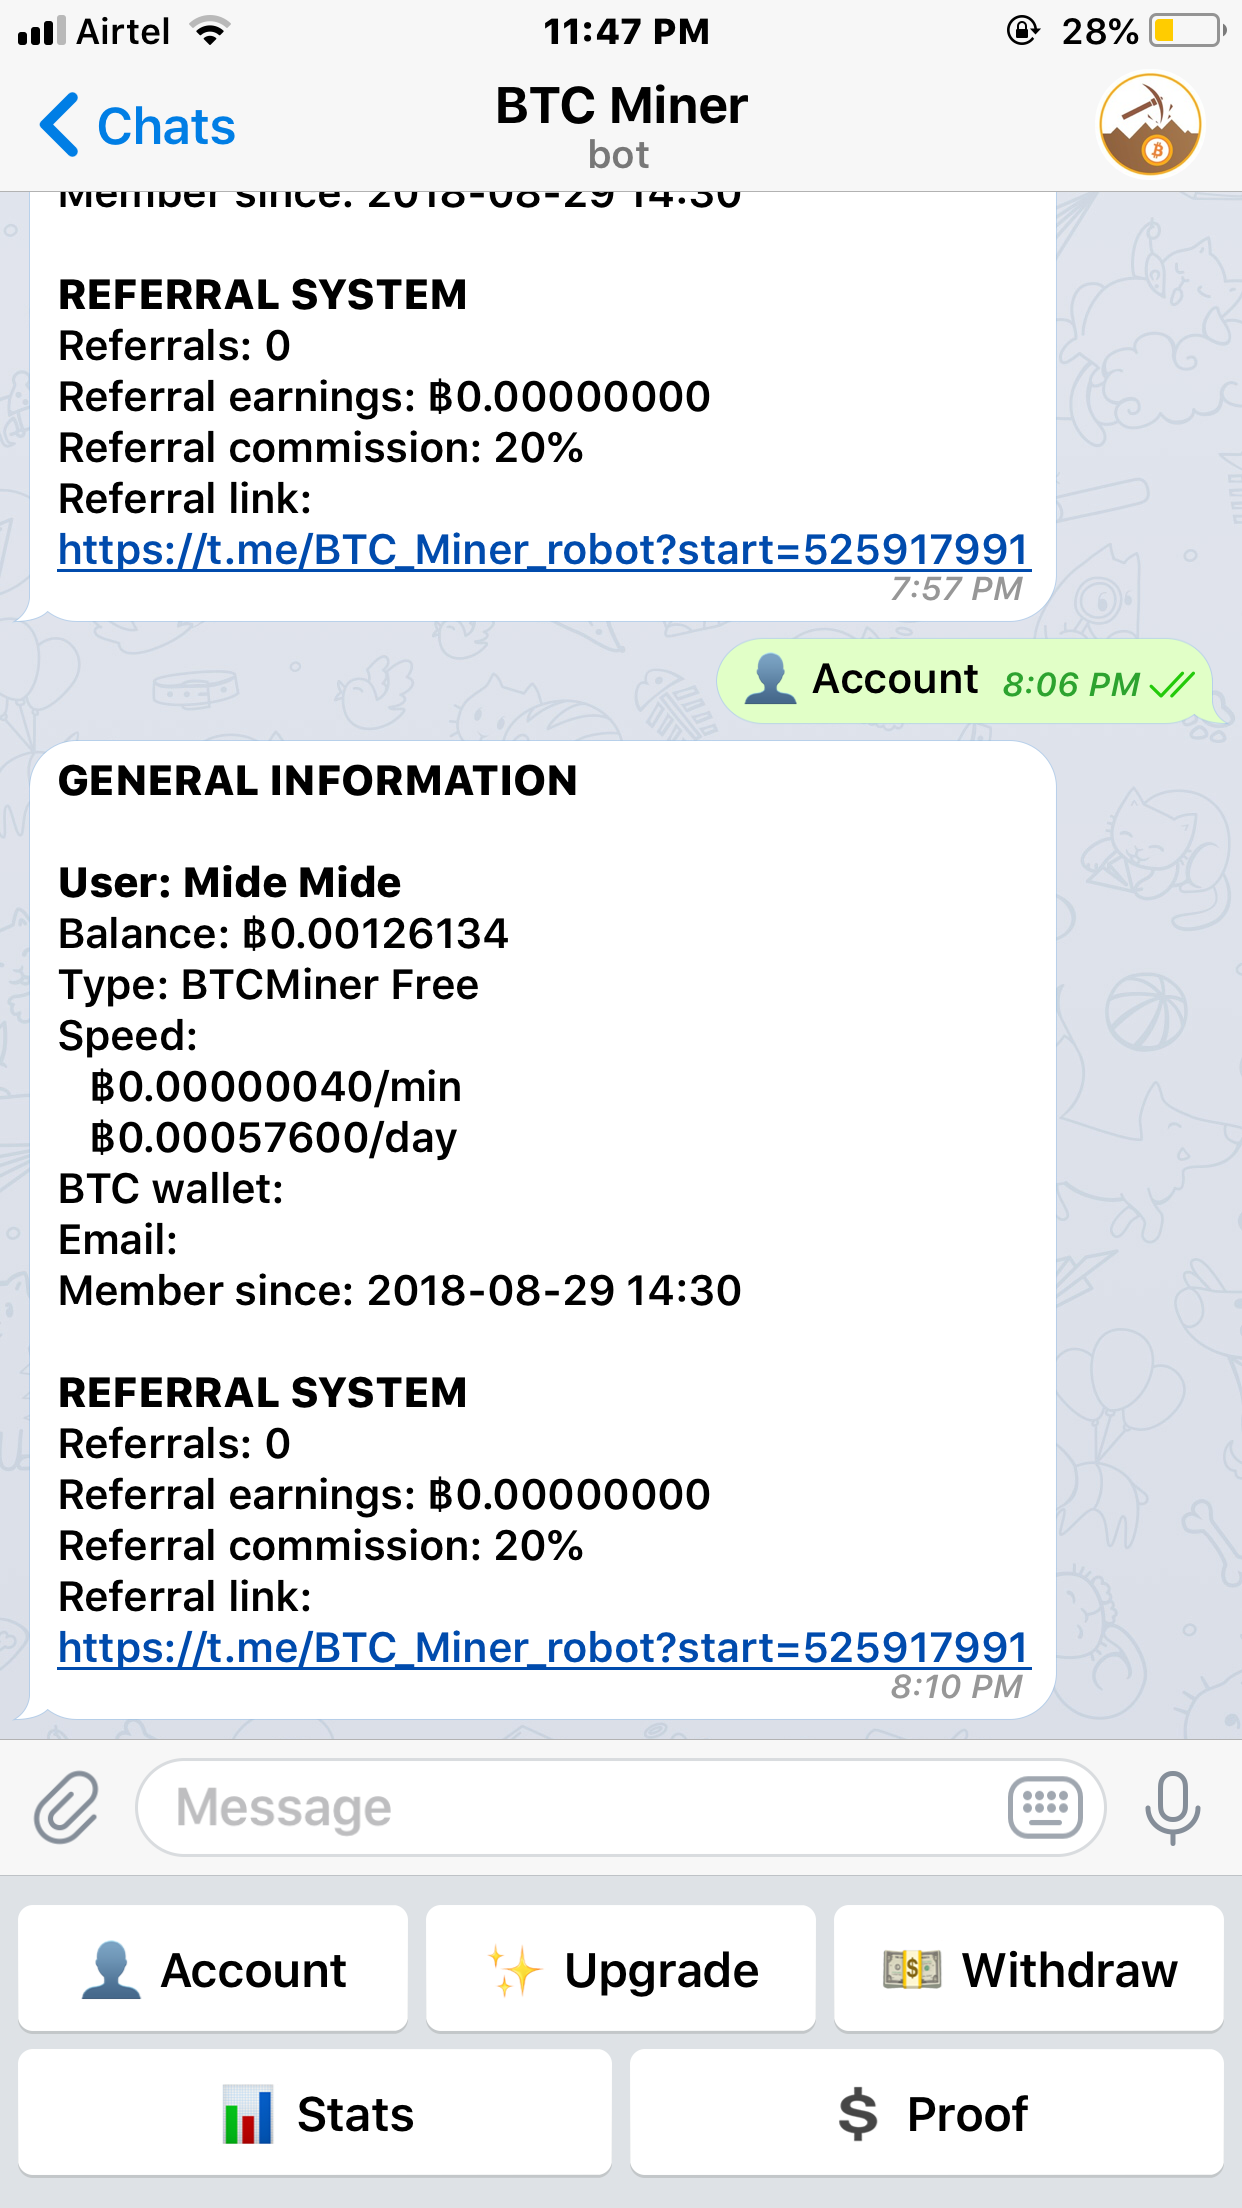The width and height of the screenshot is (1242, 2208).
Task: Go back to Chats list
Action: [x=137, y=126]
